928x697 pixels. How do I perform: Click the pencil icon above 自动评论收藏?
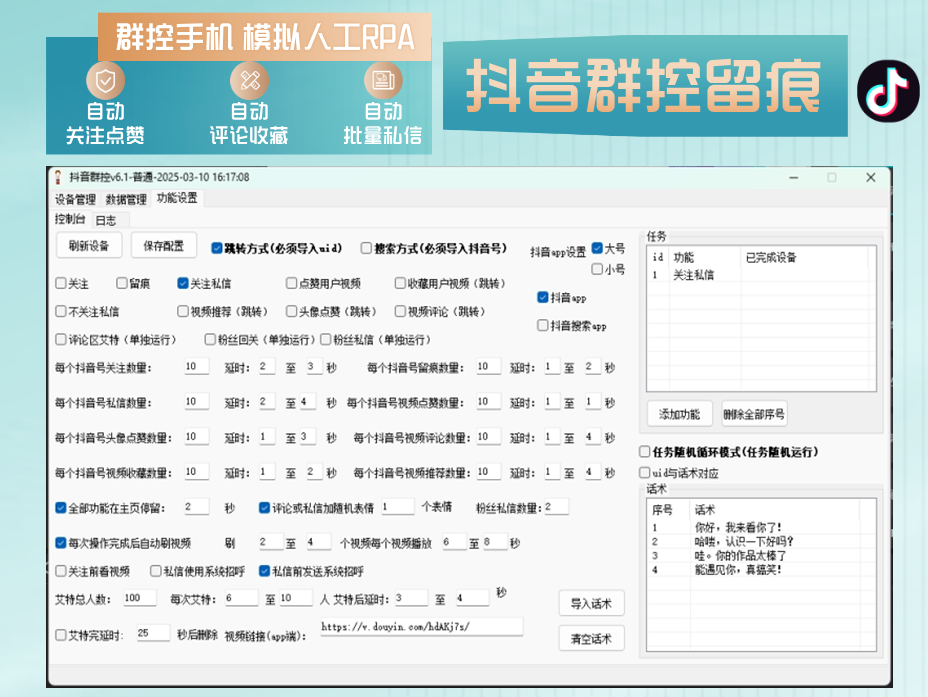click(x=249, y=80)
